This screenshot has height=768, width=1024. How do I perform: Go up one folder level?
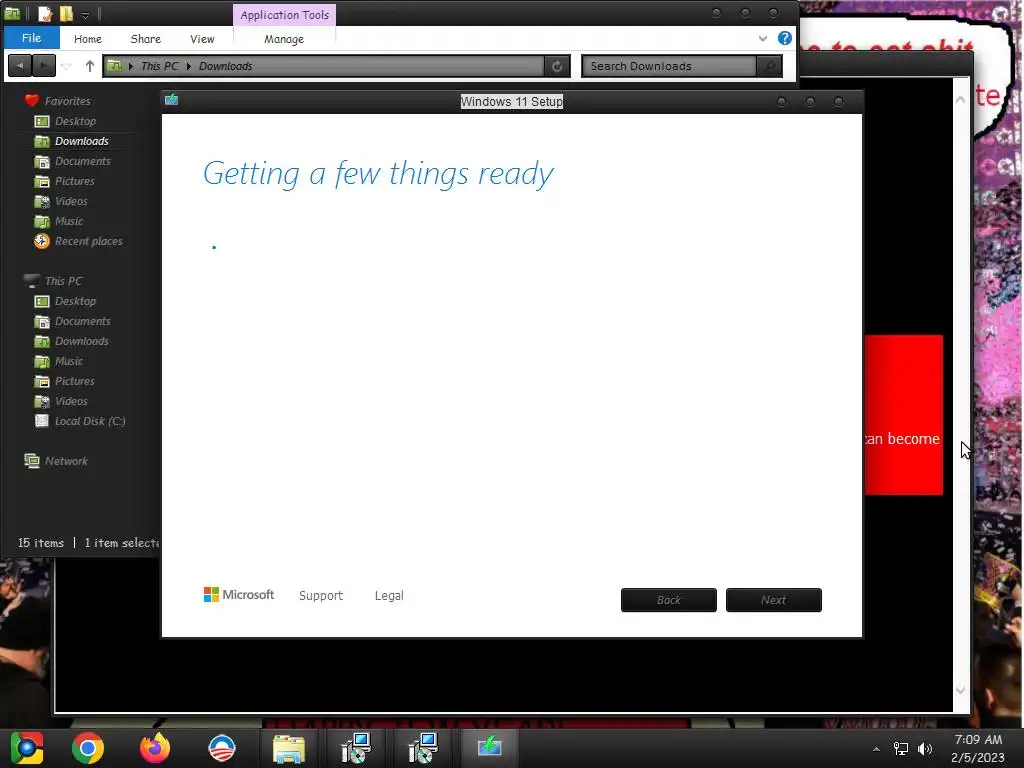click(89, 66)
